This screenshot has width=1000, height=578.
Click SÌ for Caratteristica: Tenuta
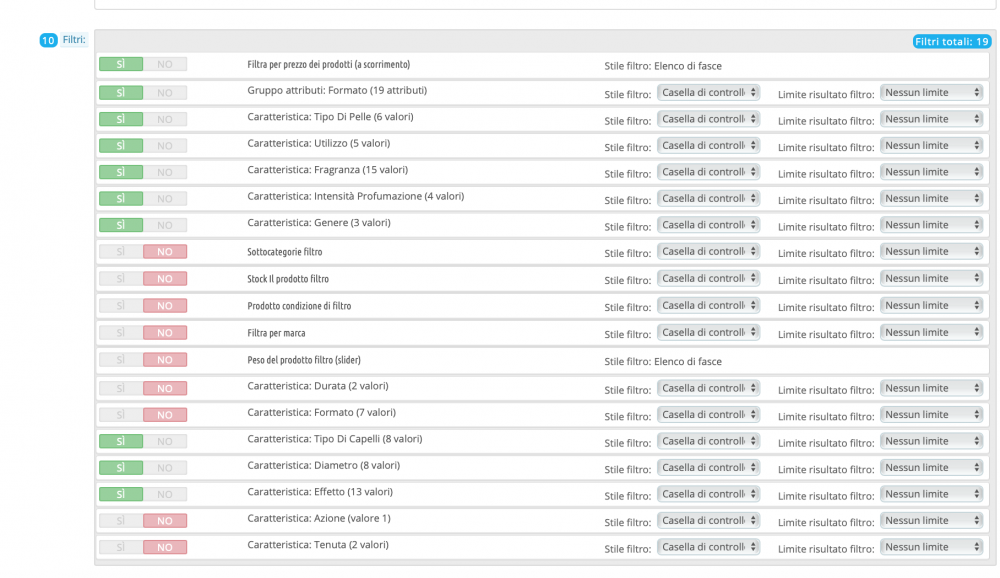[121, 547]
